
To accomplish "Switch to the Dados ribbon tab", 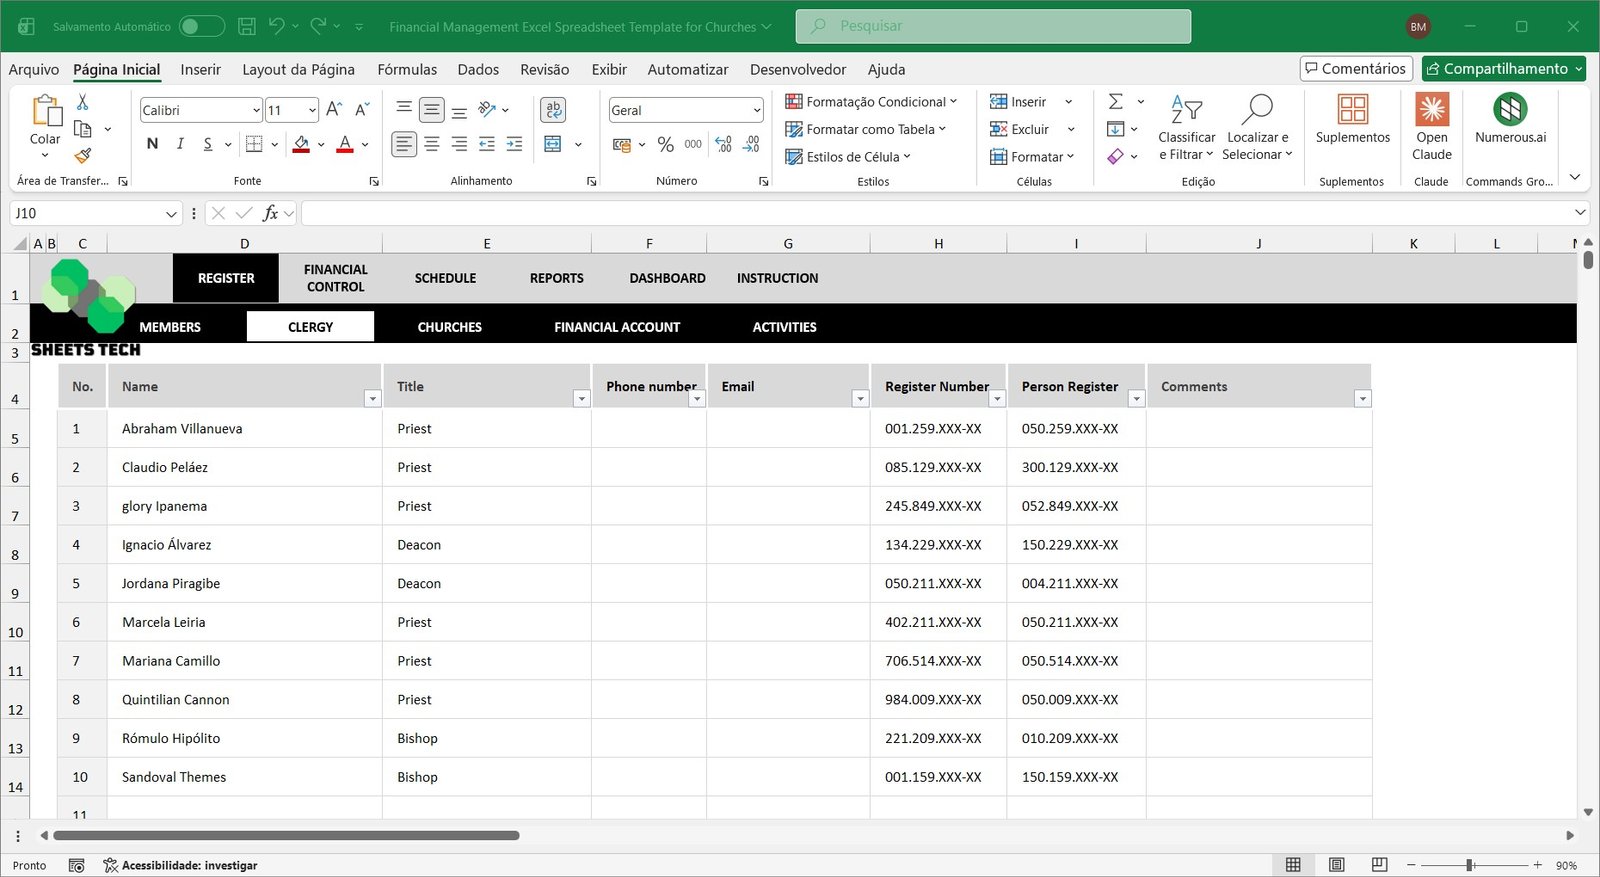I will point(478,70).
